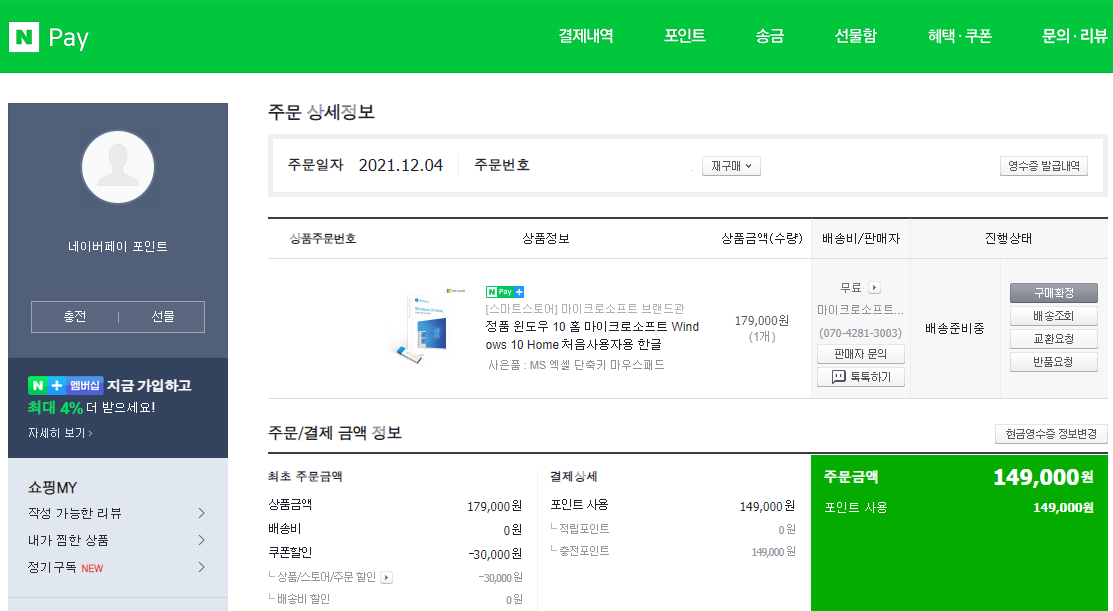Image resolution: width=1113 pixels, height=611 pixels.
Task: Click arrow icon beside 상품/스토어/주문 할인
Action: [386, 578]
